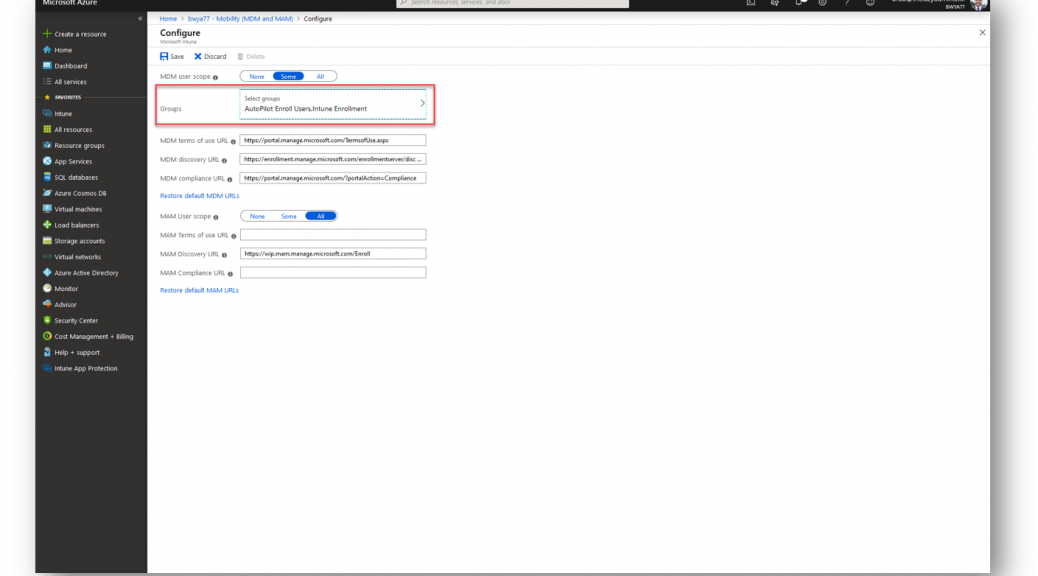Discard configuration changes
The height and width of the screenshot is (576, 1038).
click(x=210, y=56)
